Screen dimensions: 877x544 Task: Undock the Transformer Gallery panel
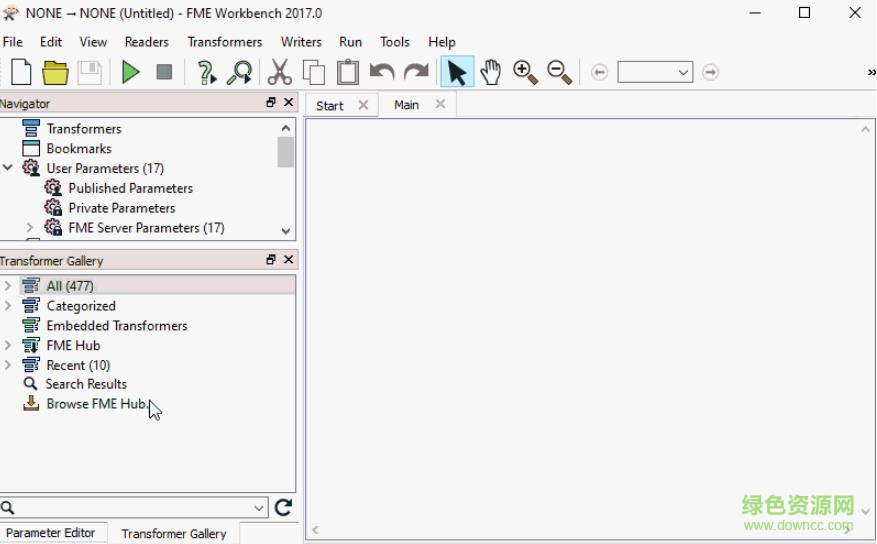pyautogui.click(x=271, y=259)
